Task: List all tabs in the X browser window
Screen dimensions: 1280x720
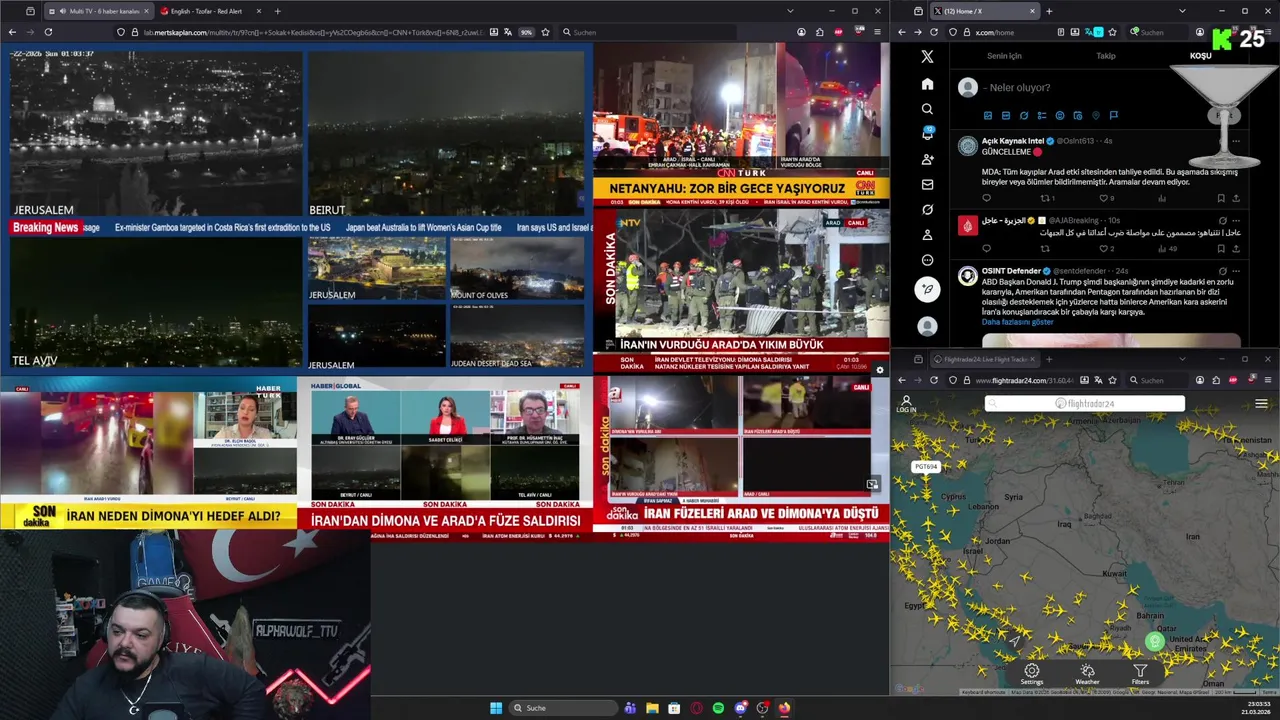Action: [1182, 11]
